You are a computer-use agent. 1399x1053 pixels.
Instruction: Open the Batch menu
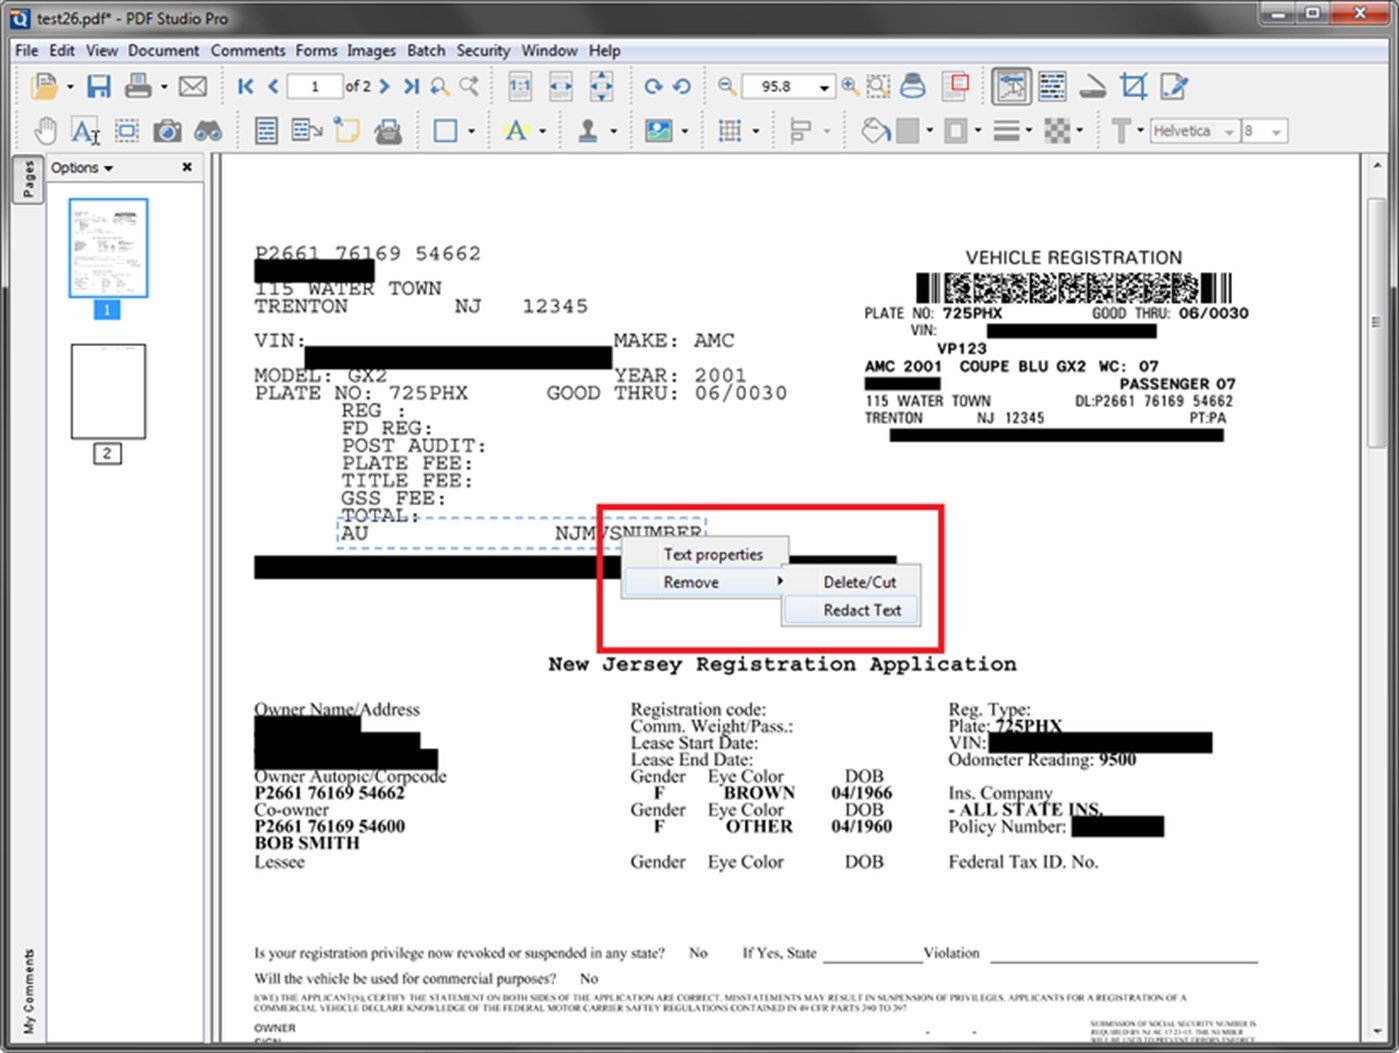pos(426,50)
